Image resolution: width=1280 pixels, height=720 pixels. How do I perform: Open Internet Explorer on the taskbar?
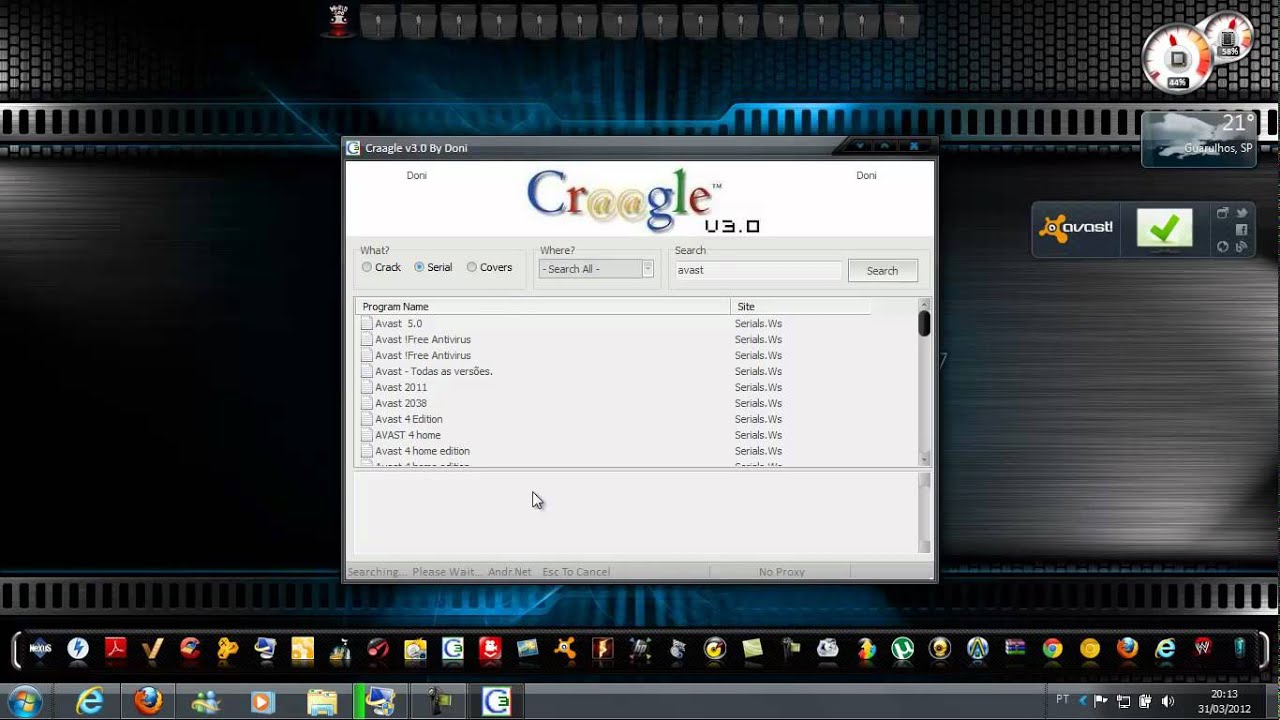[x=90, y=702]
